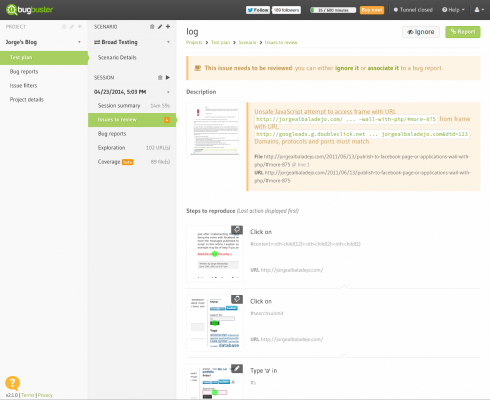Click the green Report button
Screen dimensions: 490x400
click(x=463, y=32)
